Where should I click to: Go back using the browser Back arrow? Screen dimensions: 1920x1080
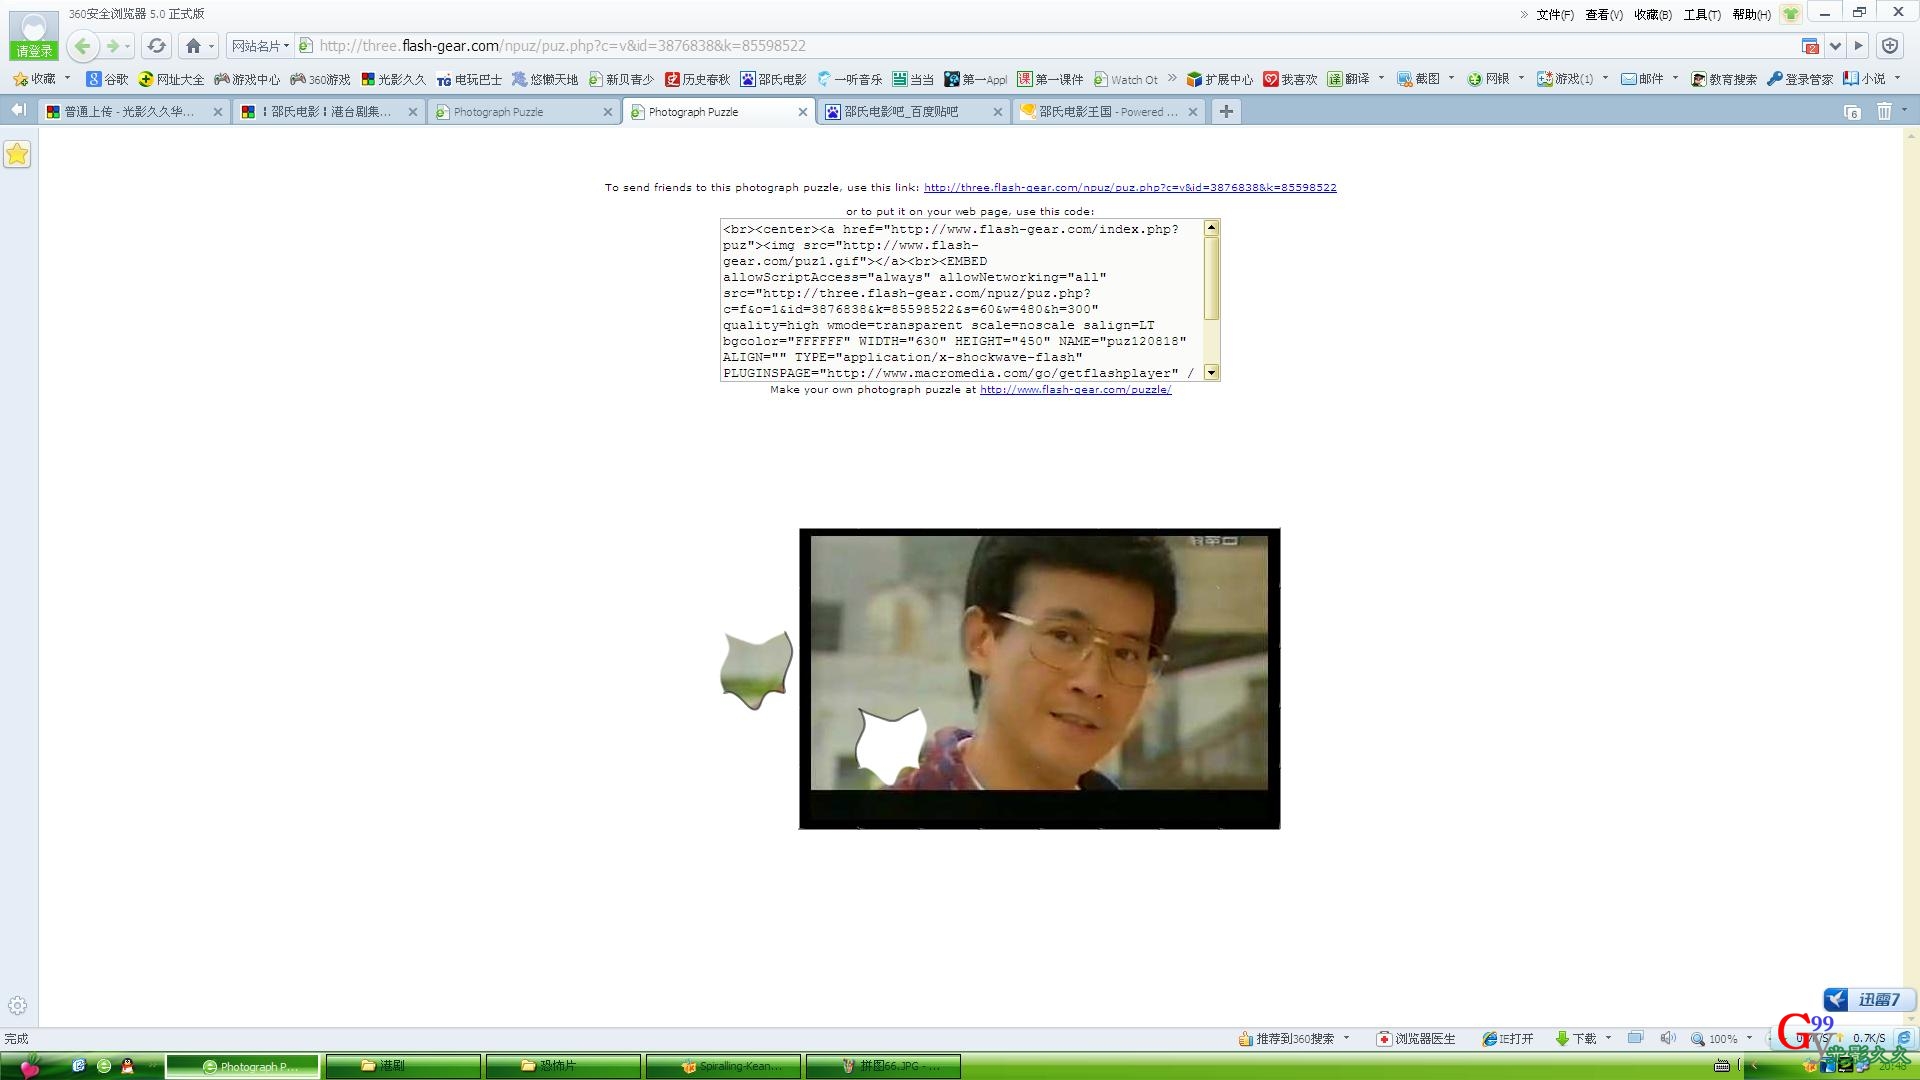[83, 46]
